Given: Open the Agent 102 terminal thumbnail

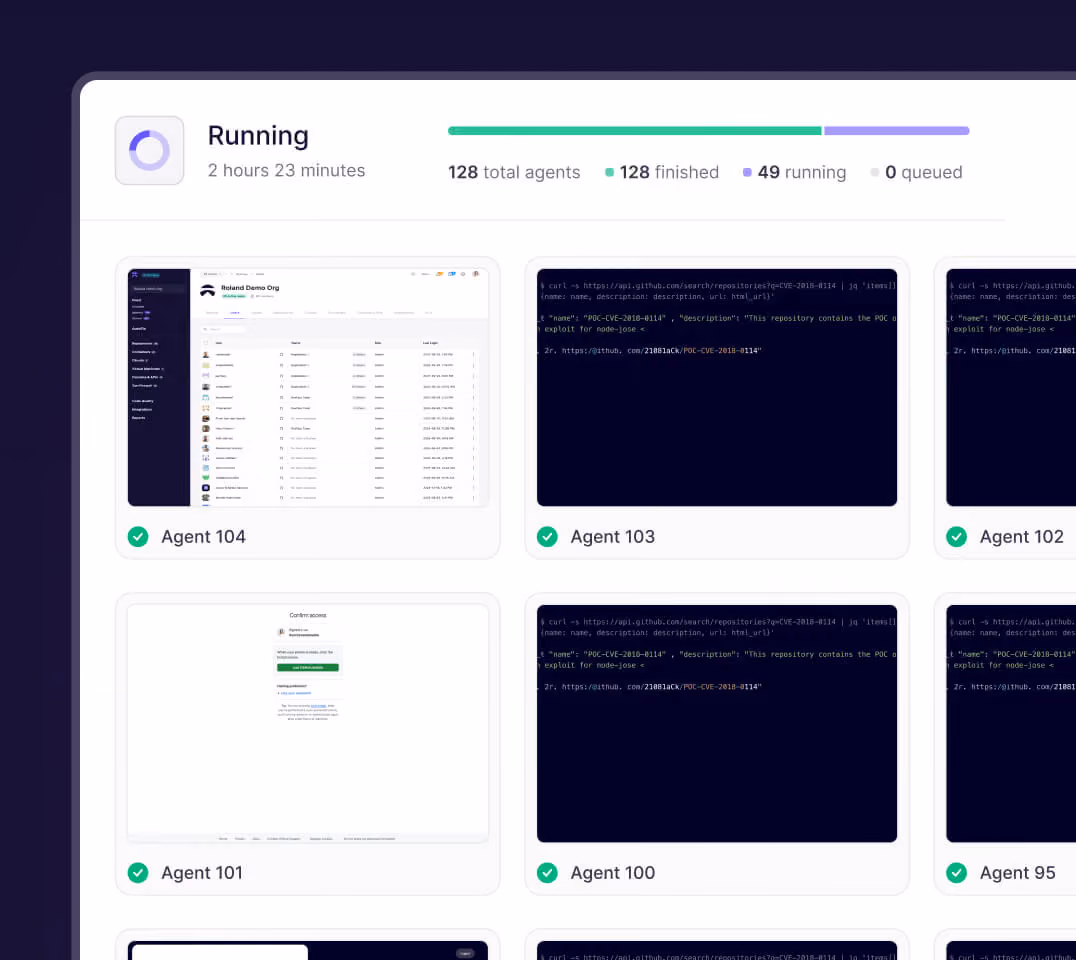Looking at the screenshot, I should [x=1011, y=388].
